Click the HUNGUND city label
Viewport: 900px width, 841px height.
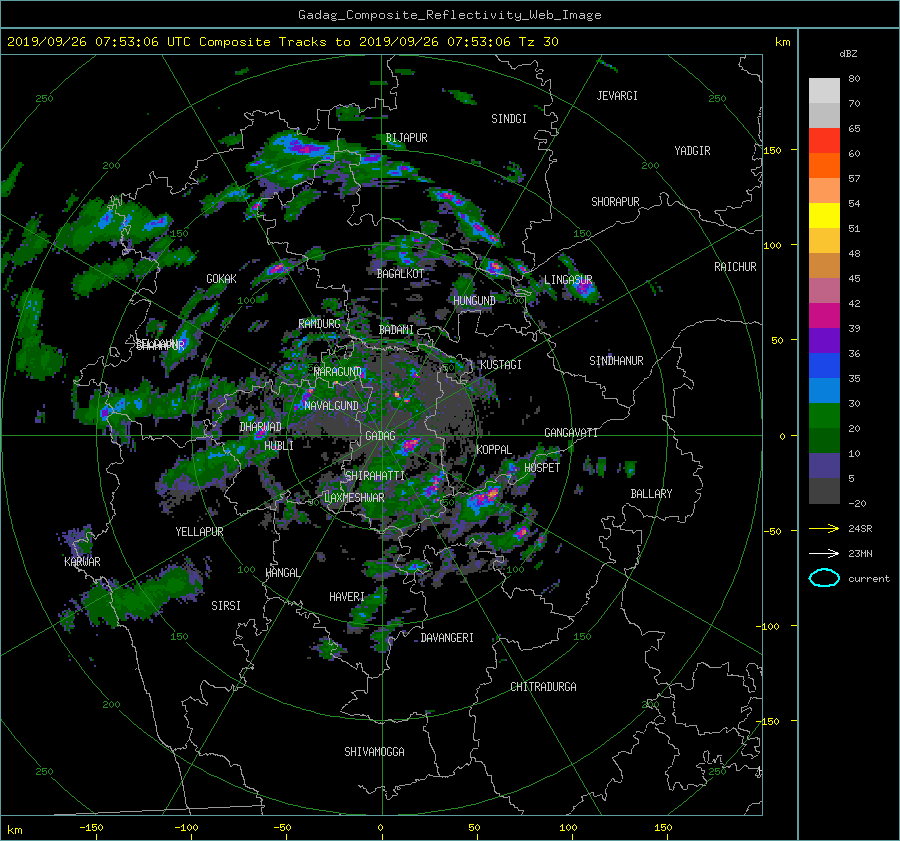[x=474, y=301]
